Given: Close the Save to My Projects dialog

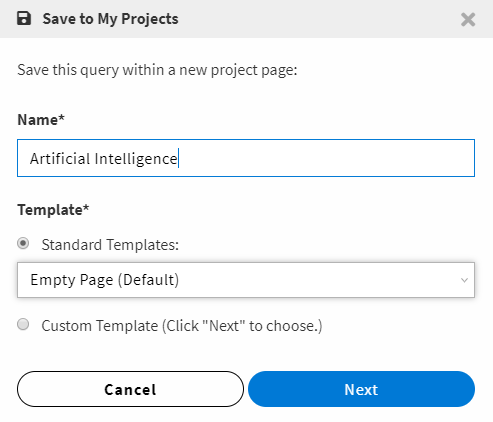Looking at the screenshot, I should pyautogui.click(x=468, y=19).
